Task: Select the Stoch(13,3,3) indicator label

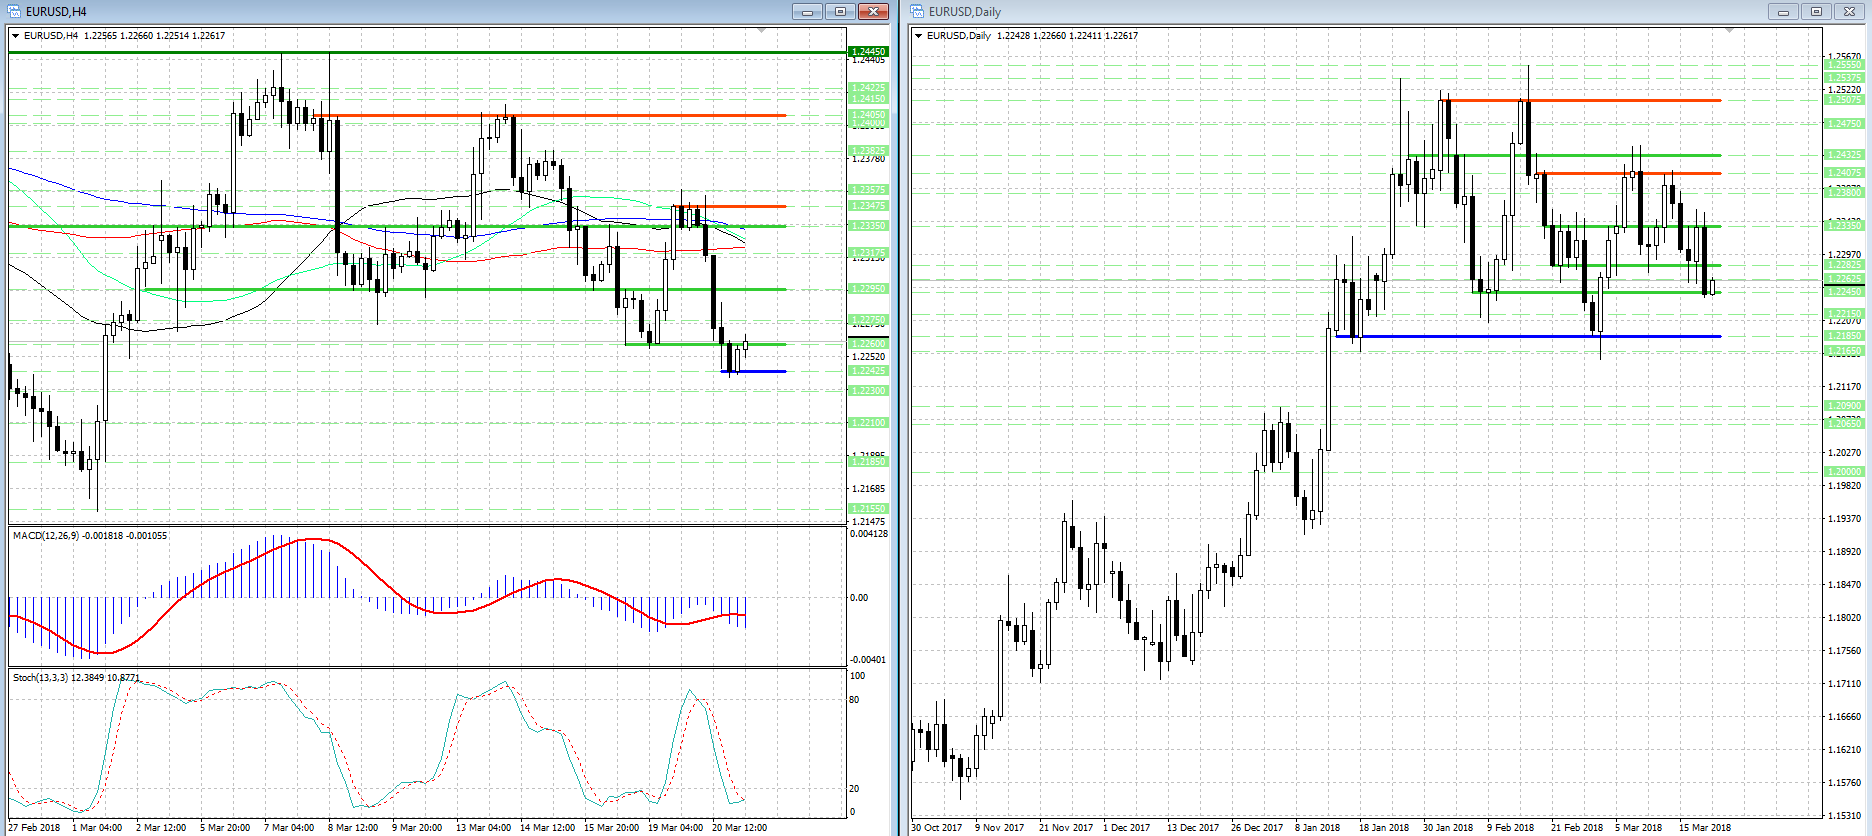Action: coord(40,678)
